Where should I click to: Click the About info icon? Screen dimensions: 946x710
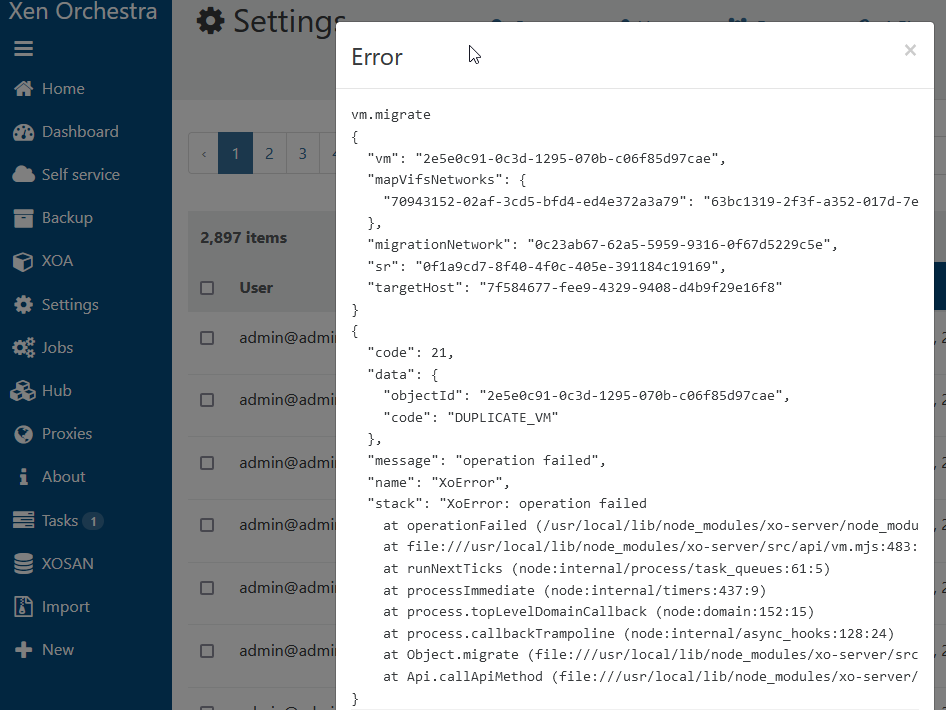[x=24, y=477]
